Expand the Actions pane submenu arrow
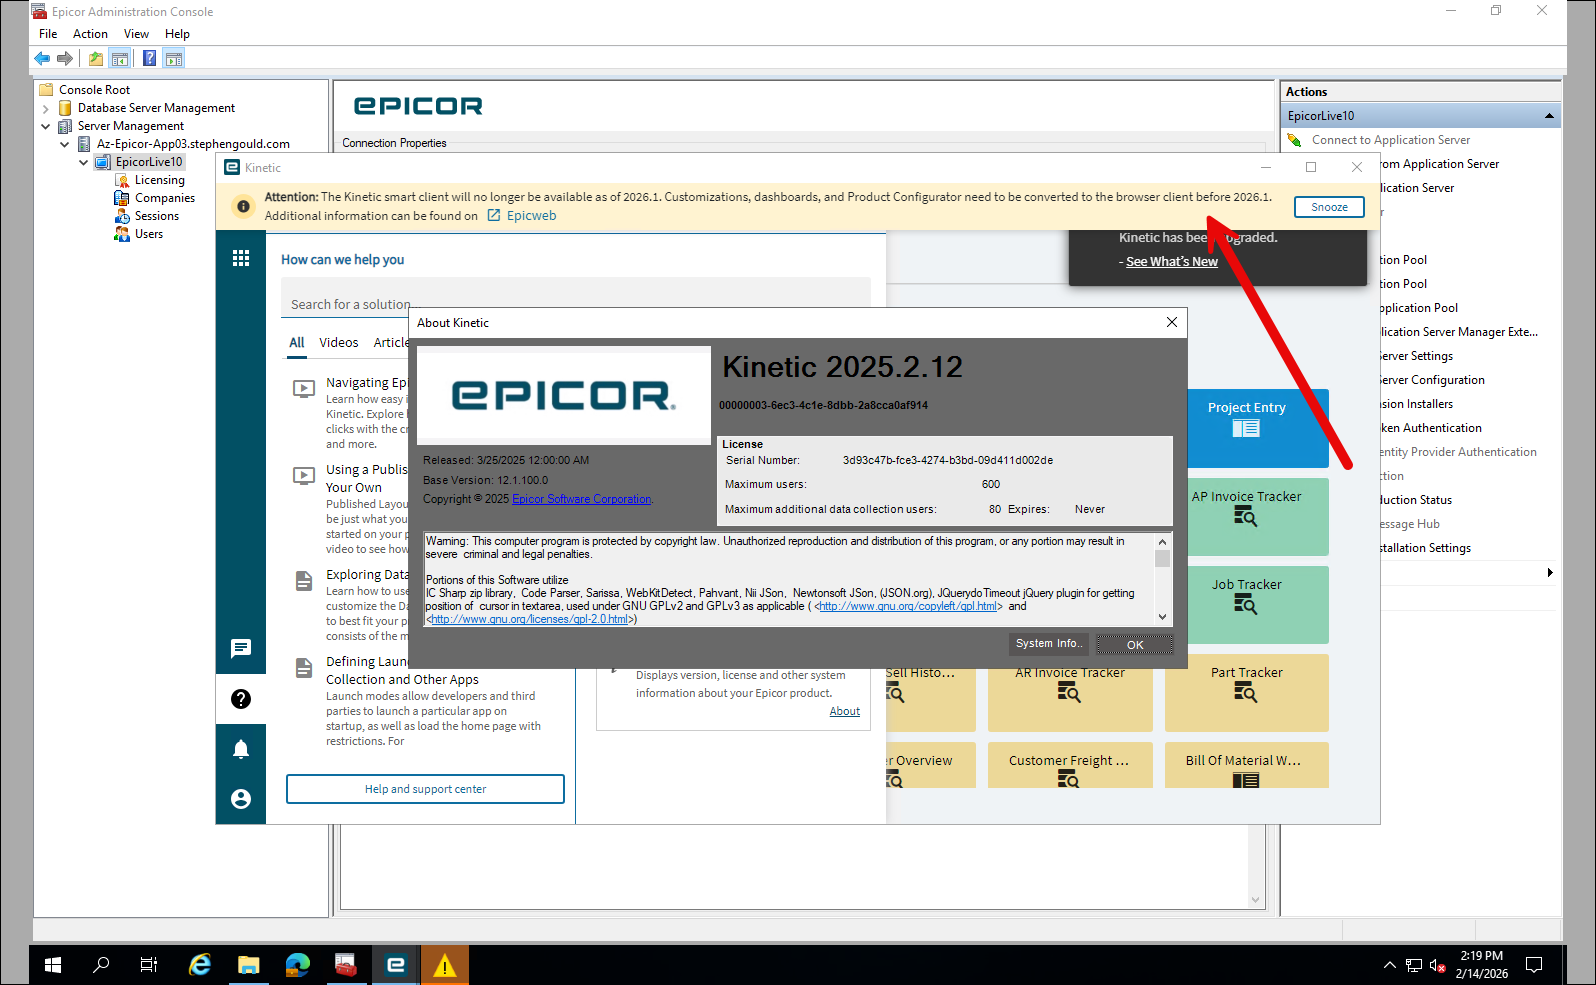Image resolution: width=1596 pixels, height=985 pixels. pyautogui.click(x=1550, y=573)
